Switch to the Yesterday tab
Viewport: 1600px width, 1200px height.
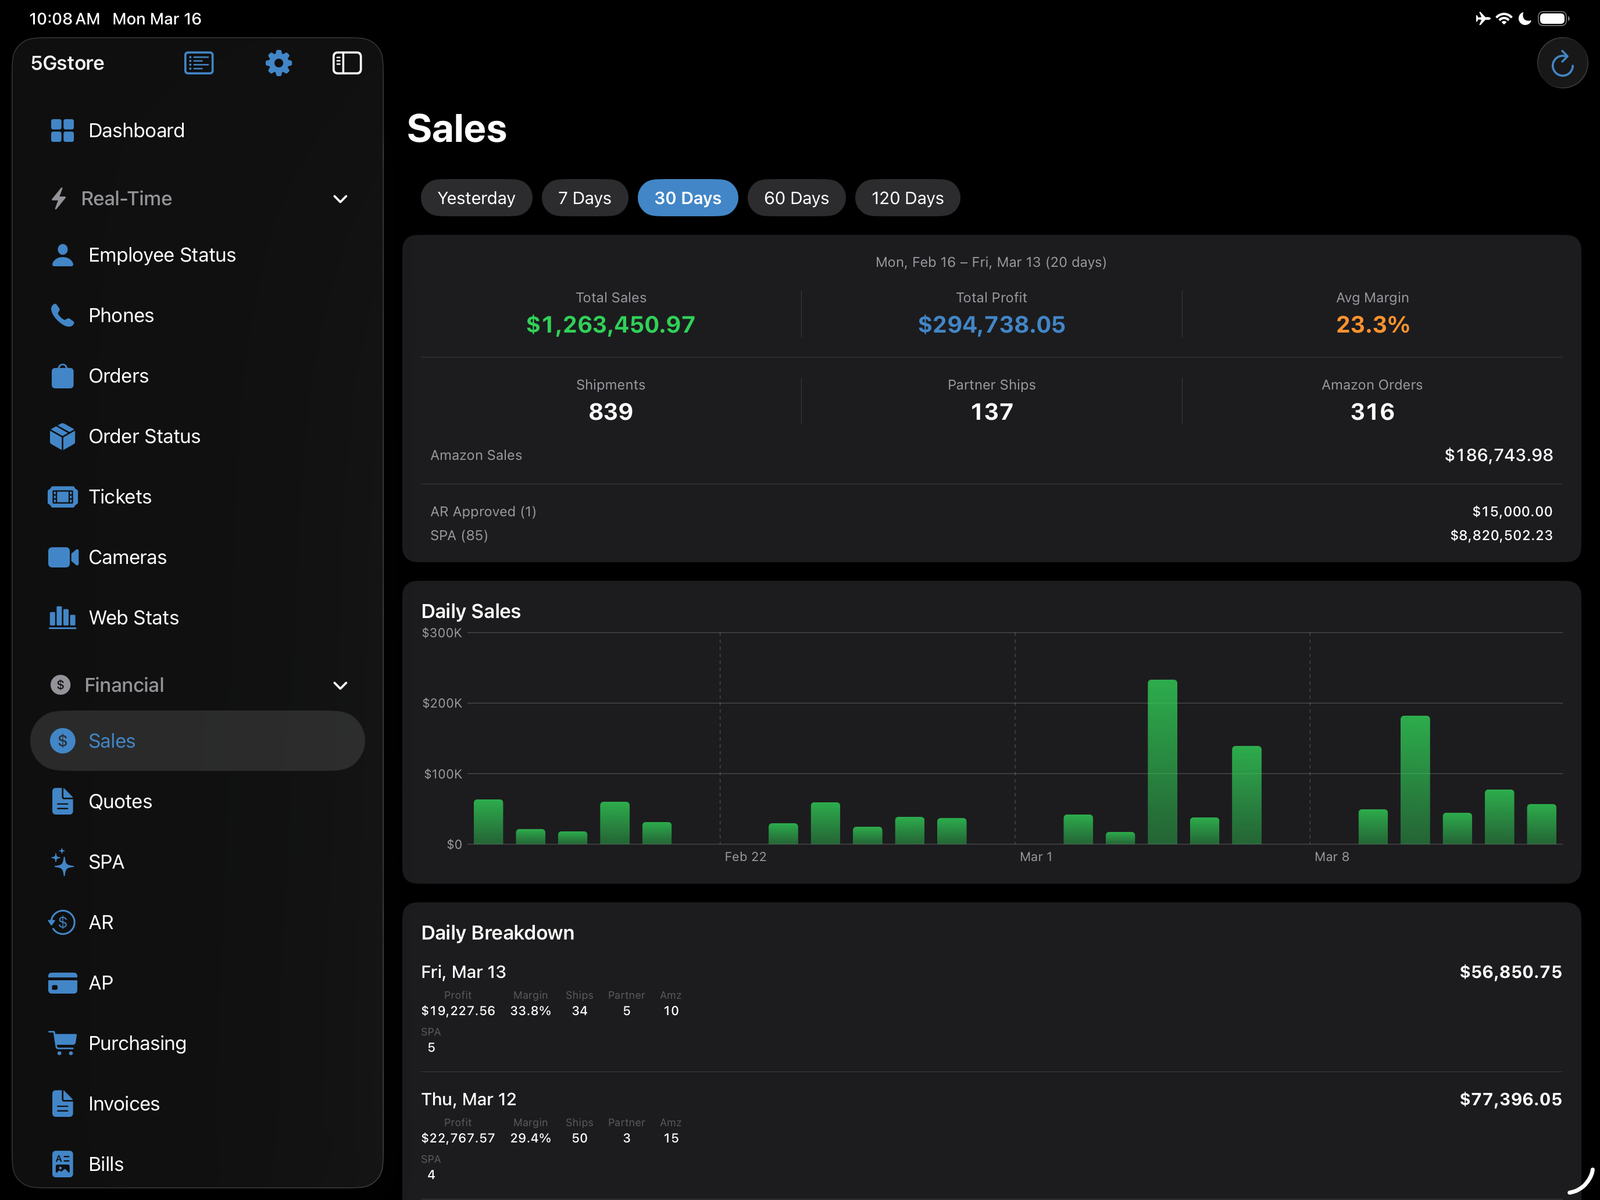(476, 197)
